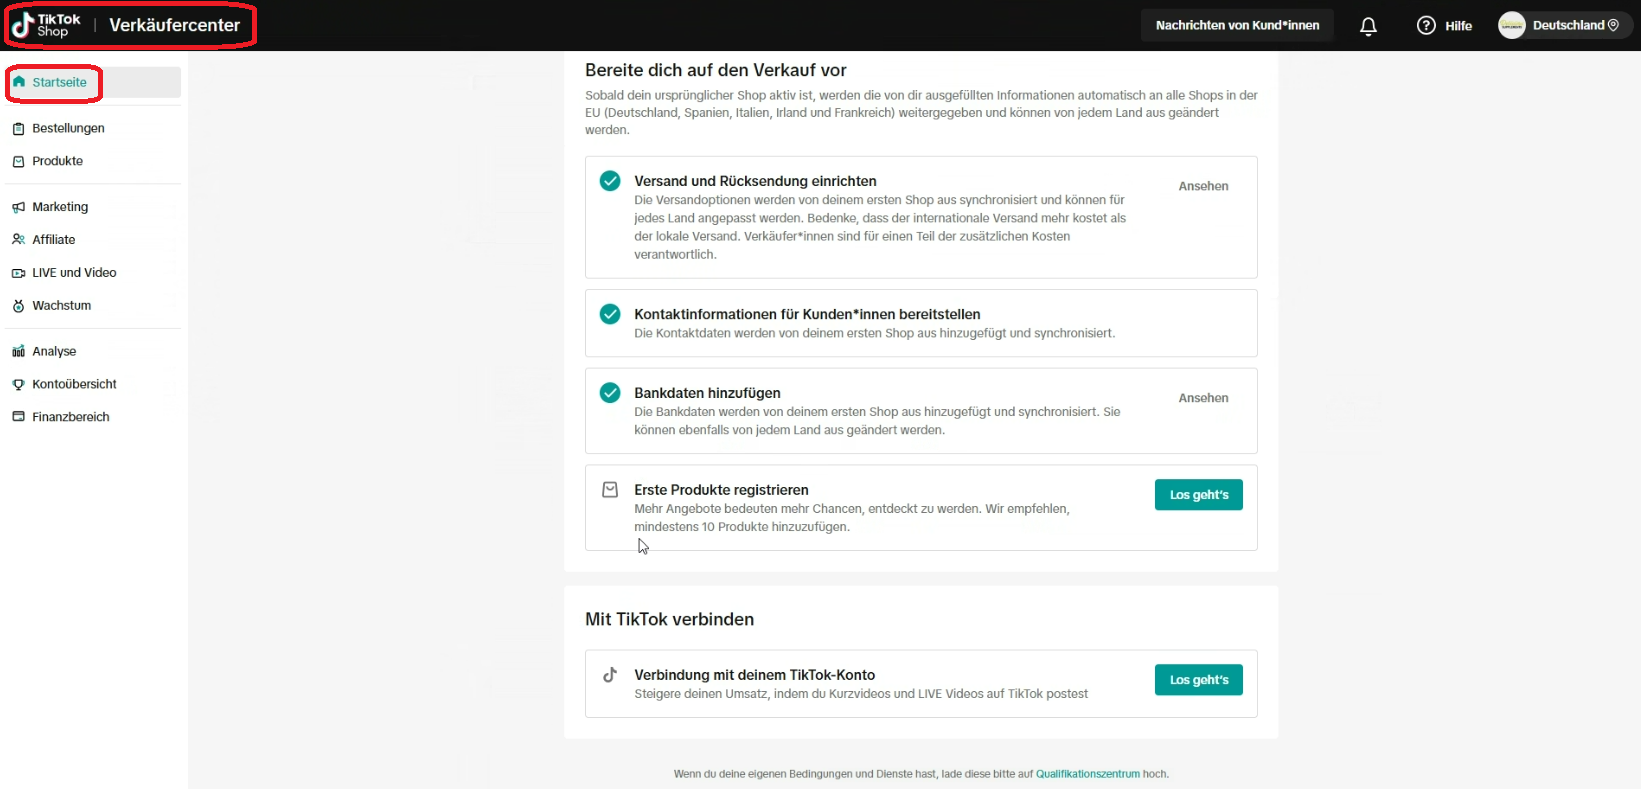Click the checkmark next to Versand und Rücksendung
The image size is (1641, 789).
pyautogui.click(x=610, y=181)
